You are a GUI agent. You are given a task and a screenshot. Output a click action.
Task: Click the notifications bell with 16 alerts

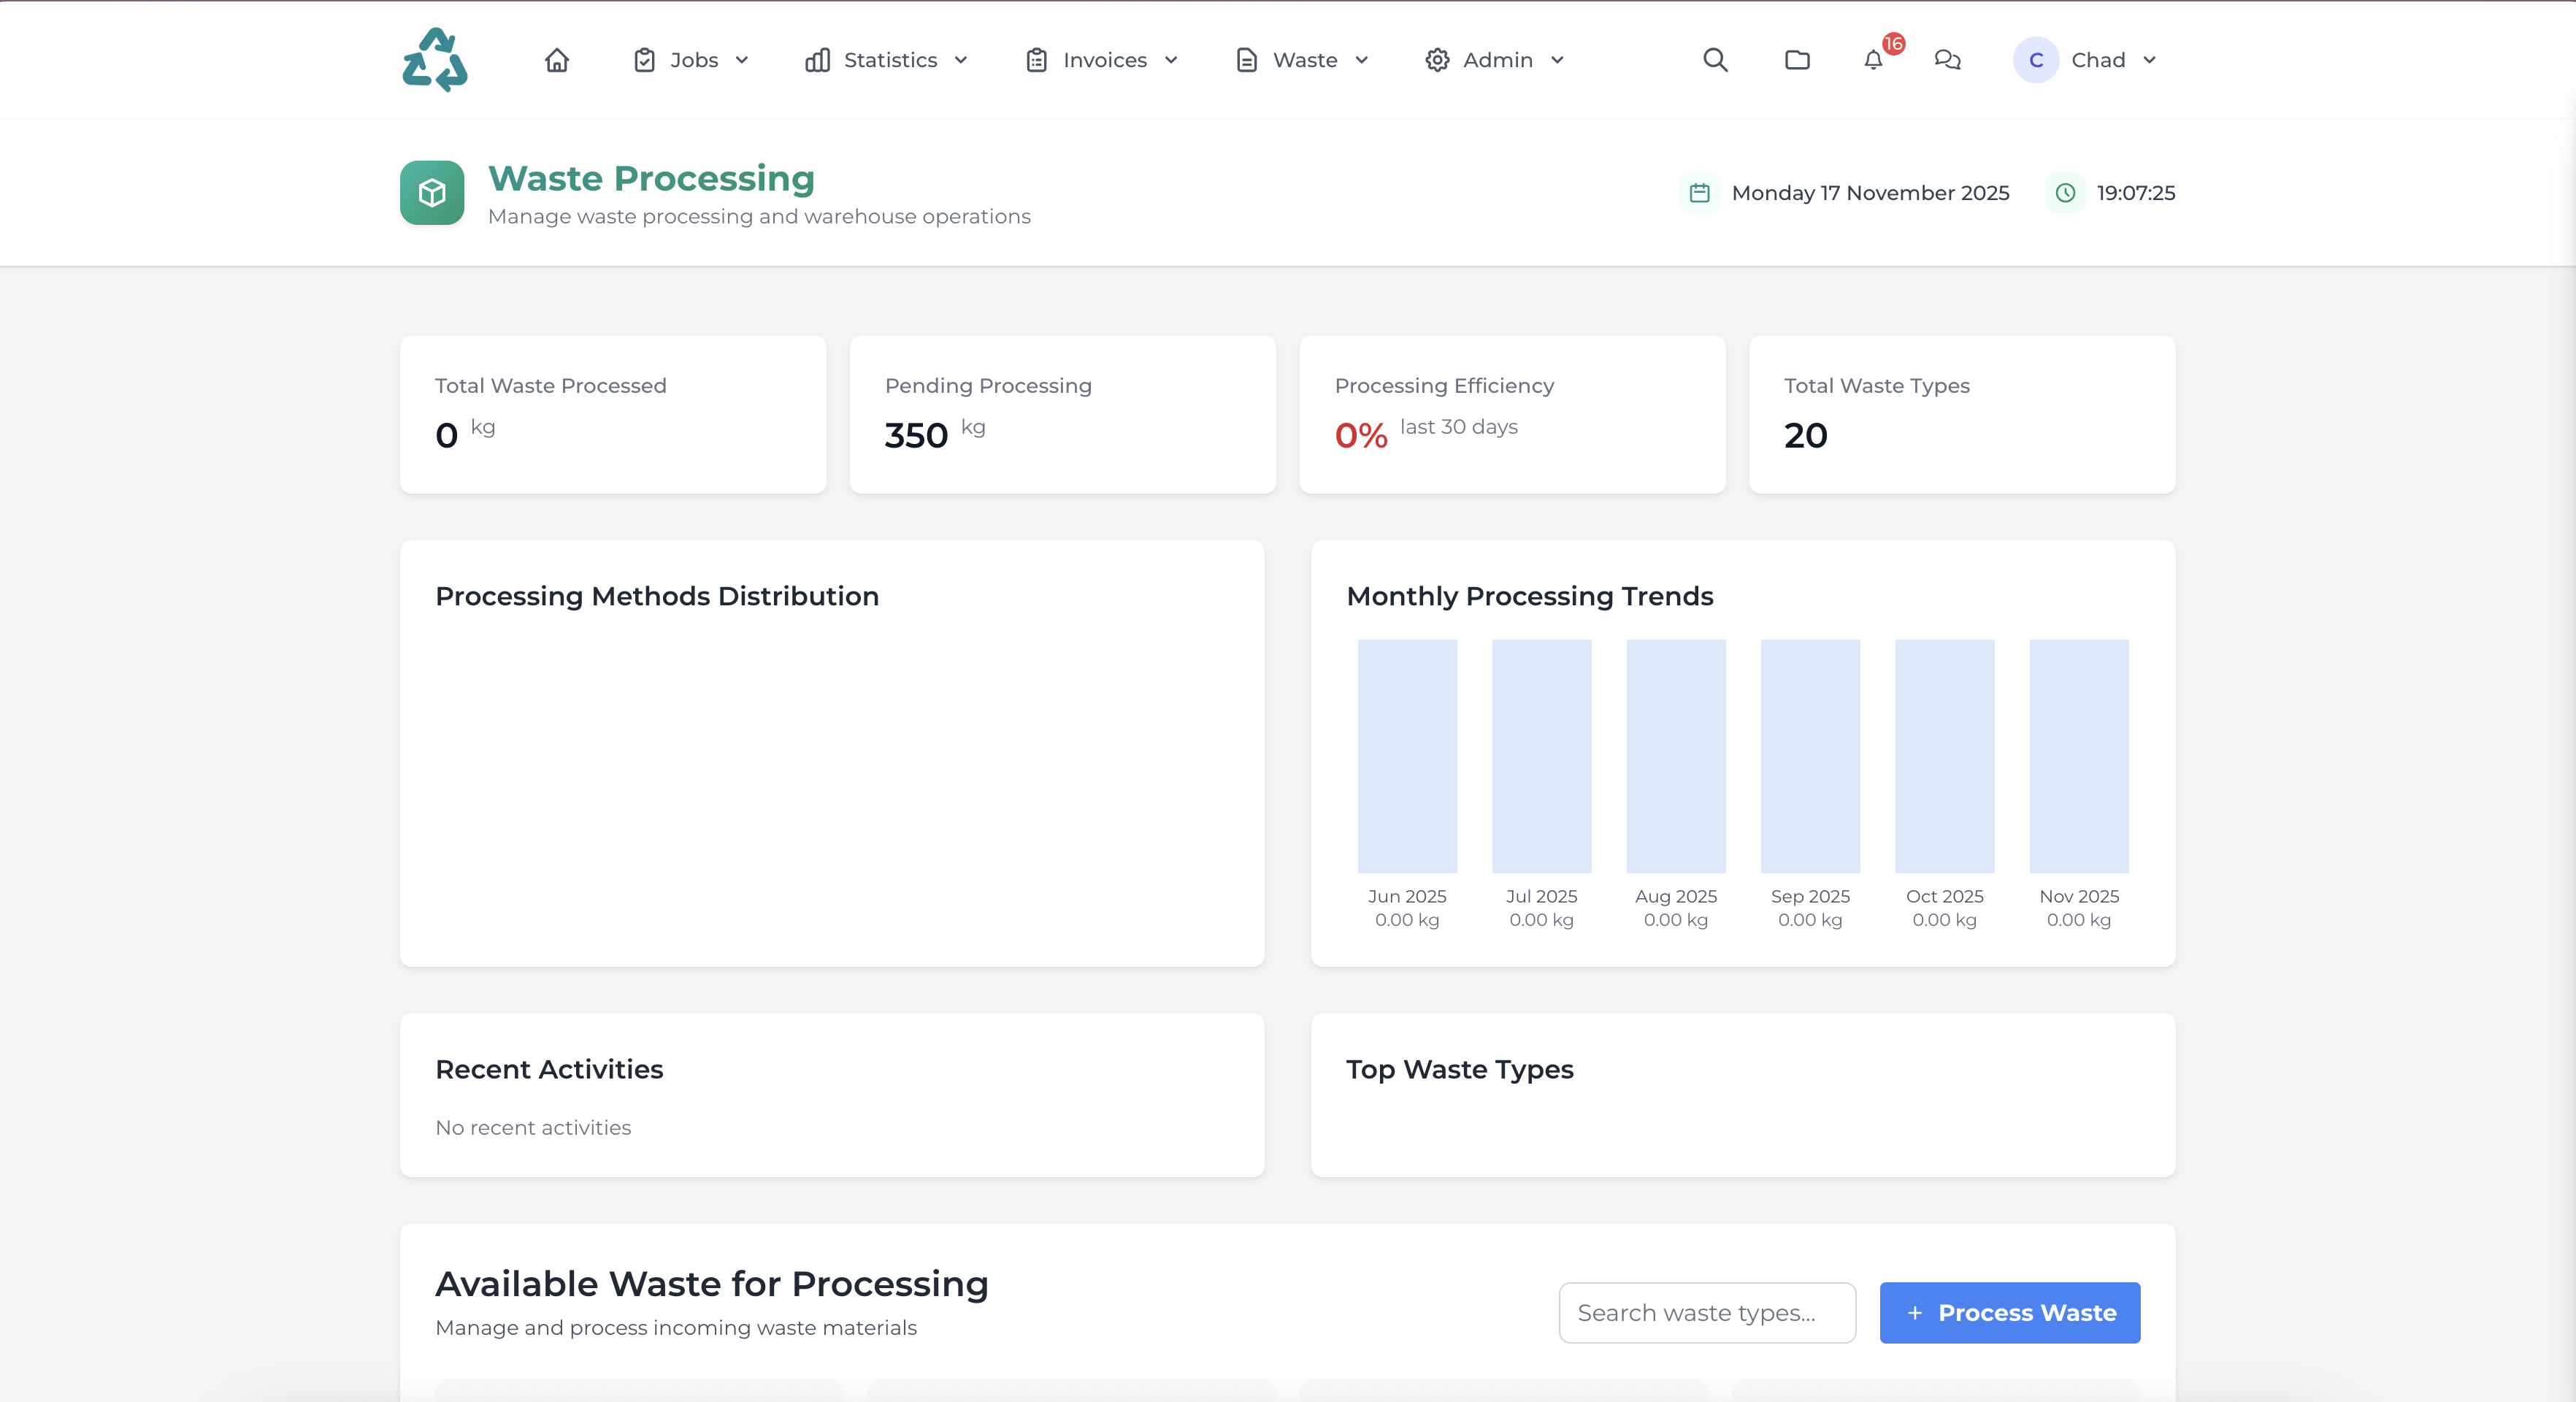point(1873,60)
